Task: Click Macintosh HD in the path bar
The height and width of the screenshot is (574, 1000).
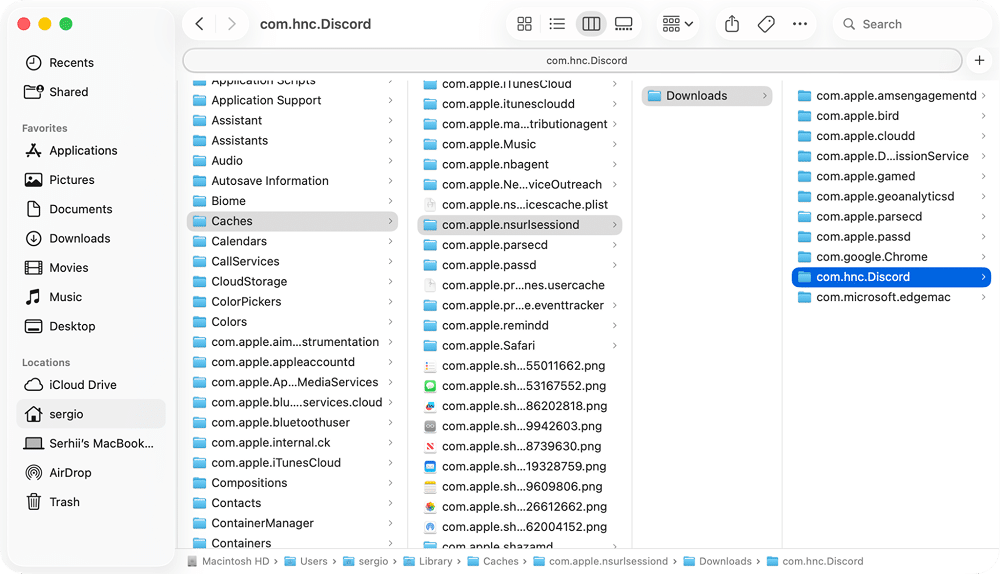Action: (228, 561)
